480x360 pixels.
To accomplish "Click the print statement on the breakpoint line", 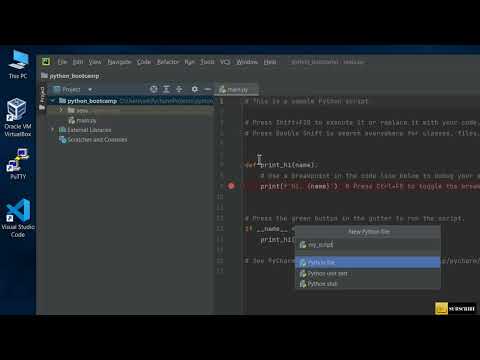I will 299,186.
